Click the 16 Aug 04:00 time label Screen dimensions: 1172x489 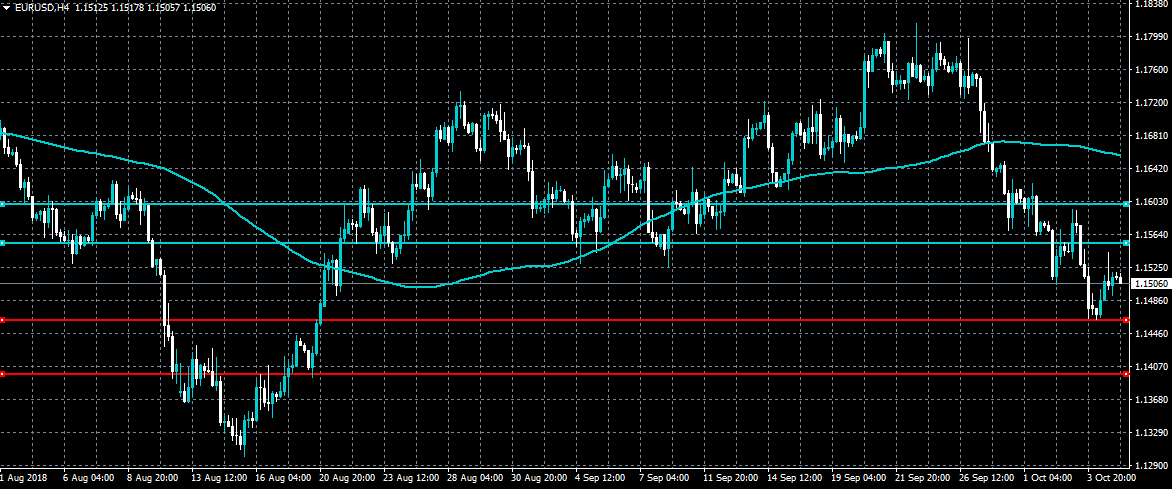(282, 477)
